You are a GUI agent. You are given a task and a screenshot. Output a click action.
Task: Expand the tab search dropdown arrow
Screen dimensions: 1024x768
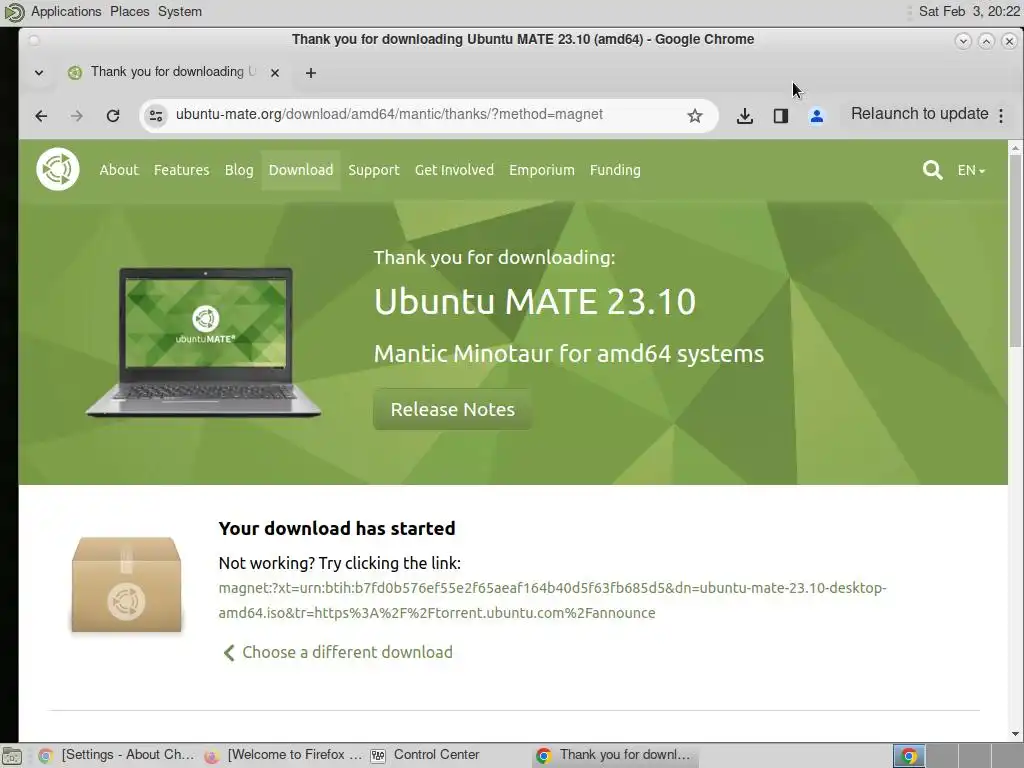(x=39, y=72)
